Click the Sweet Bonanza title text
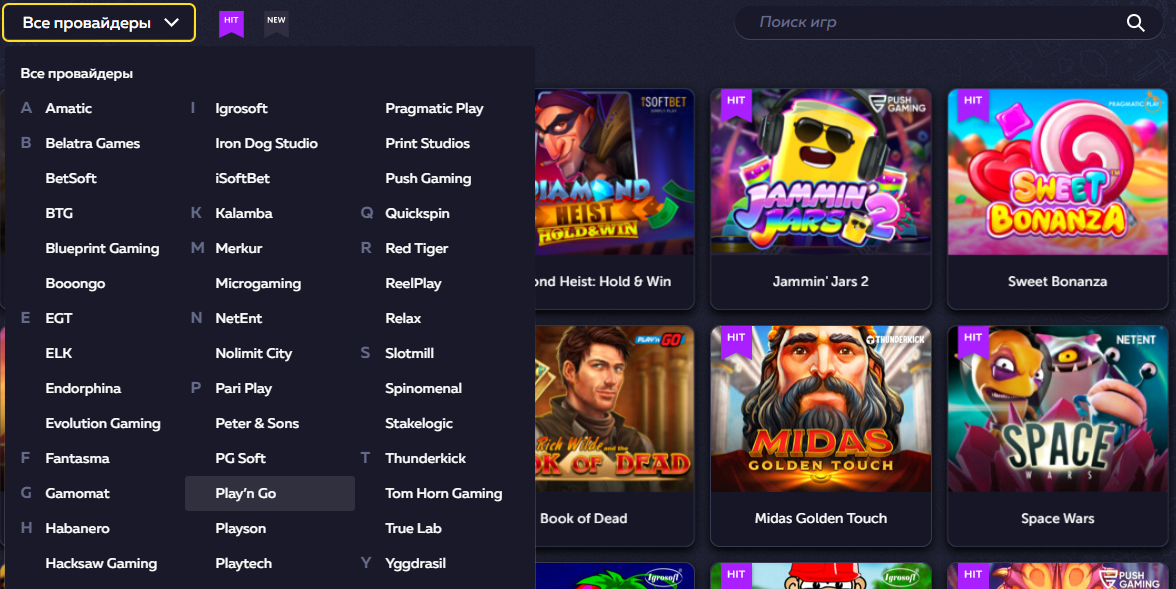Screen dimensions: 1176x589 click(x=1058, y=281)
